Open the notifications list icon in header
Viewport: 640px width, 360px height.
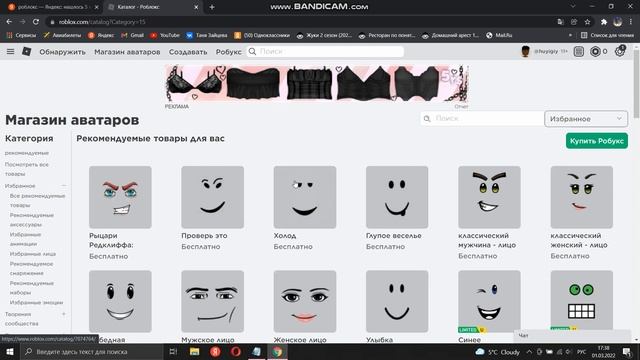tap(578, 51)
